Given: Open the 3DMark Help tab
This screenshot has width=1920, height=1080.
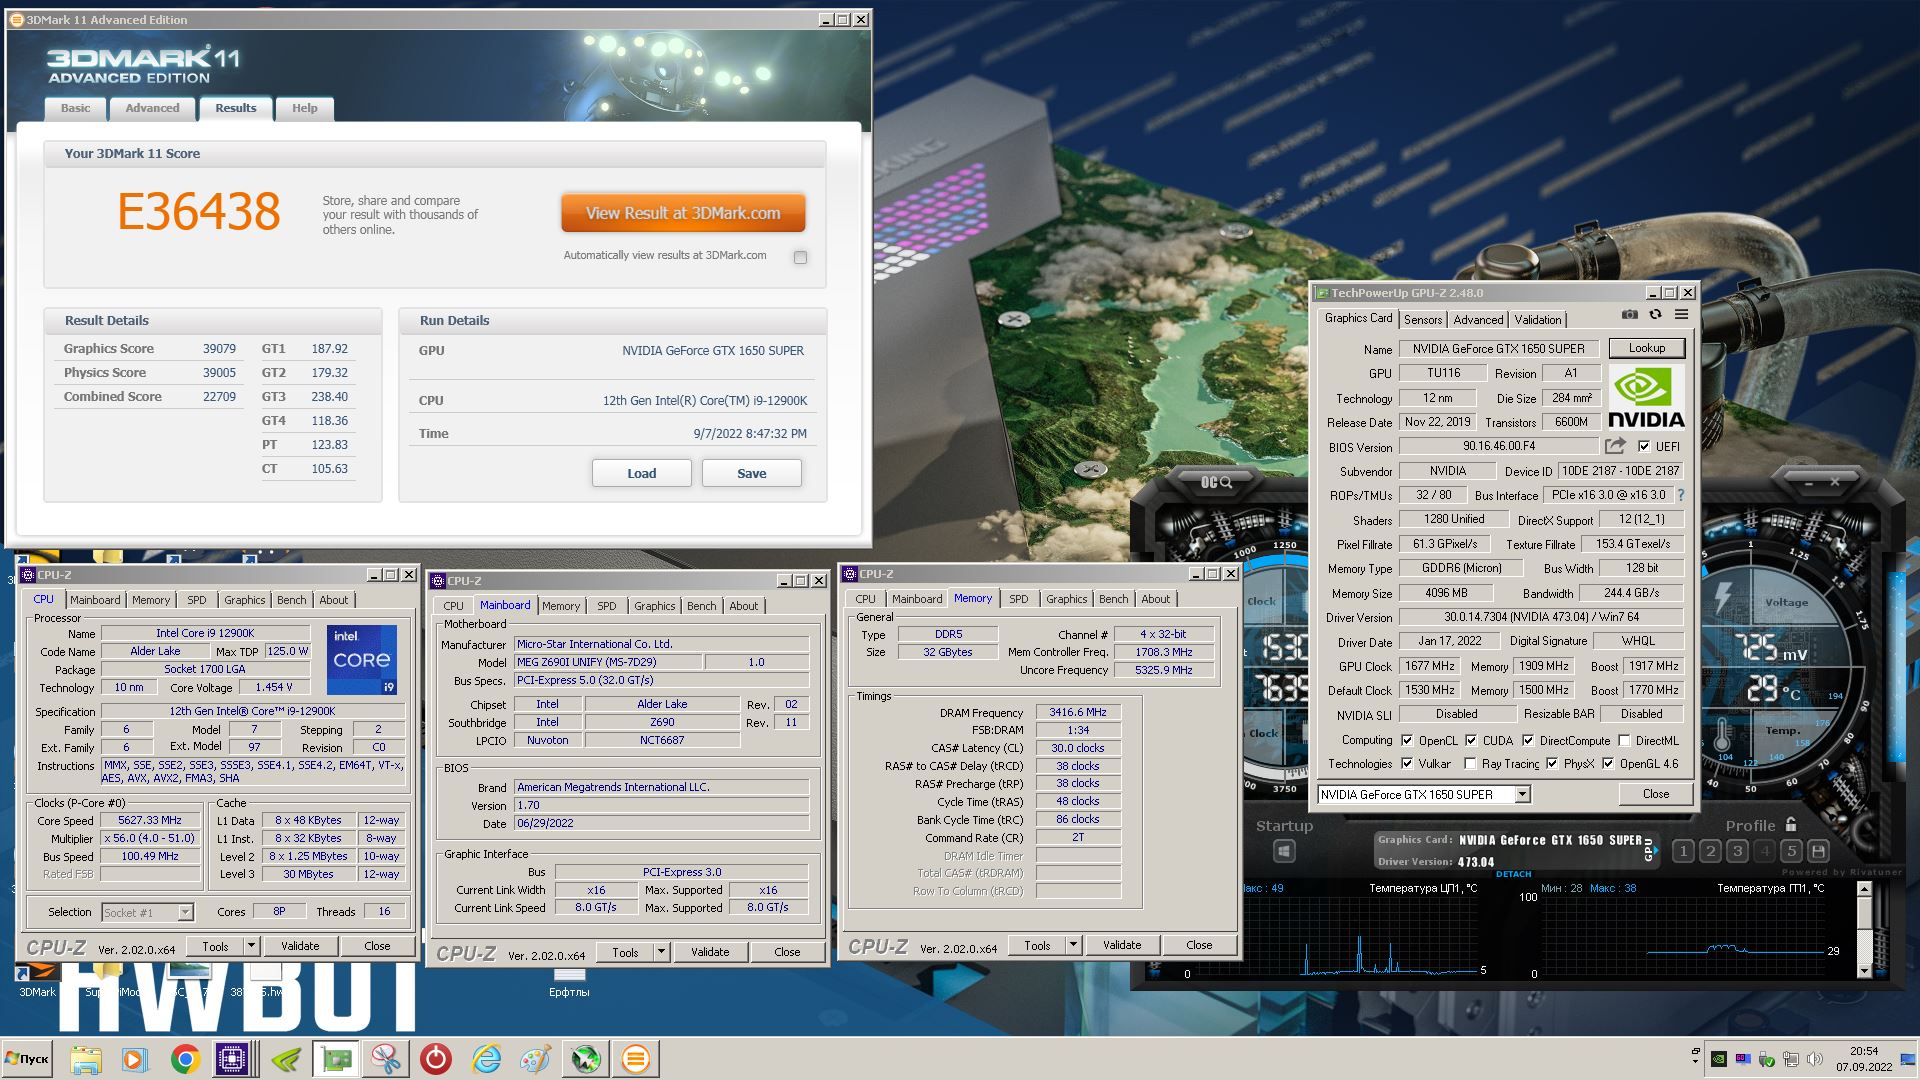Looking at the screenshot, I should [x=304, y=108].
